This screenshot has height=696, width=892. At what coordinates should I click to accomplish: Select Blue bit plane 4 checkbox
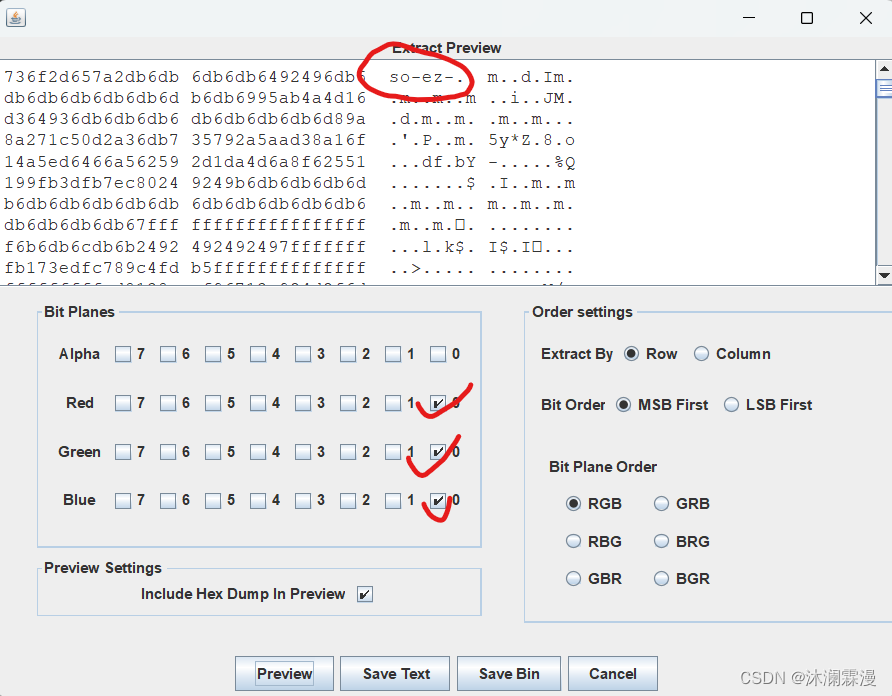click(258, 501)
